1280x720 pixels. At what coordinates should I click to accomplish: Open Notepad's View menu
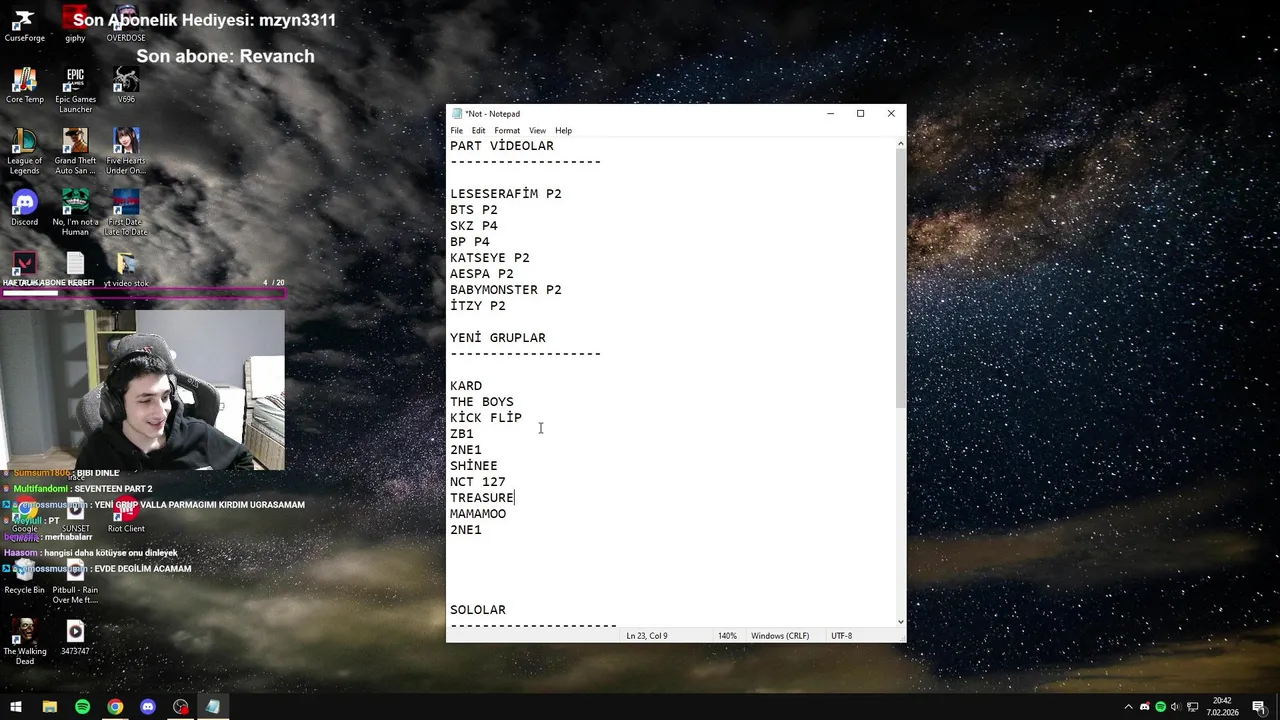[x=537, y=131]
